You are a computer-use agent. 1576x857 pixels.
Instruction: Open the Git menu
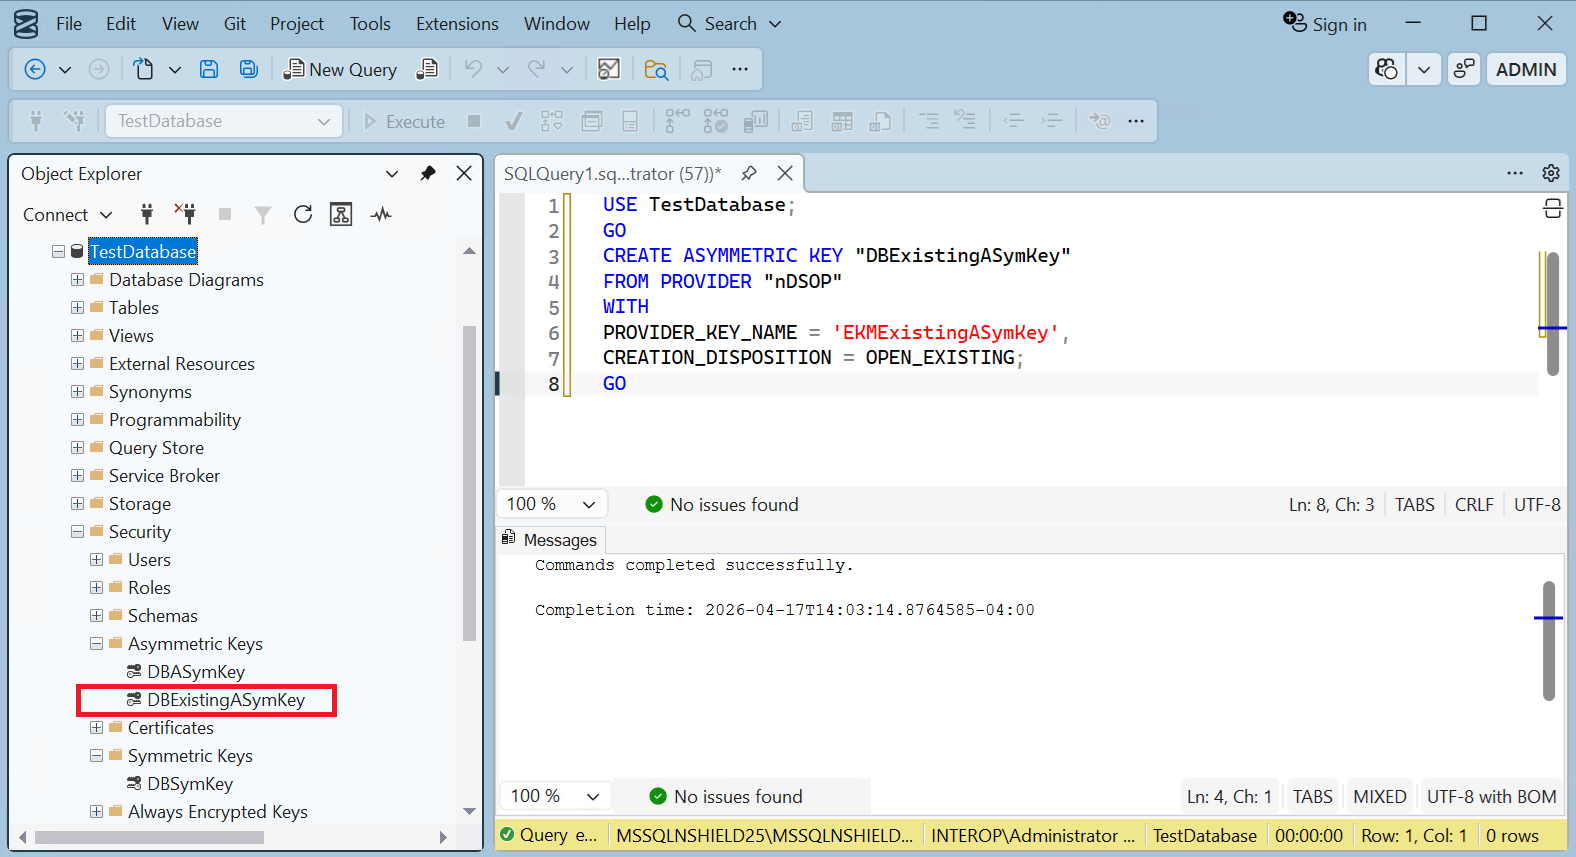(x=235, y=24)
